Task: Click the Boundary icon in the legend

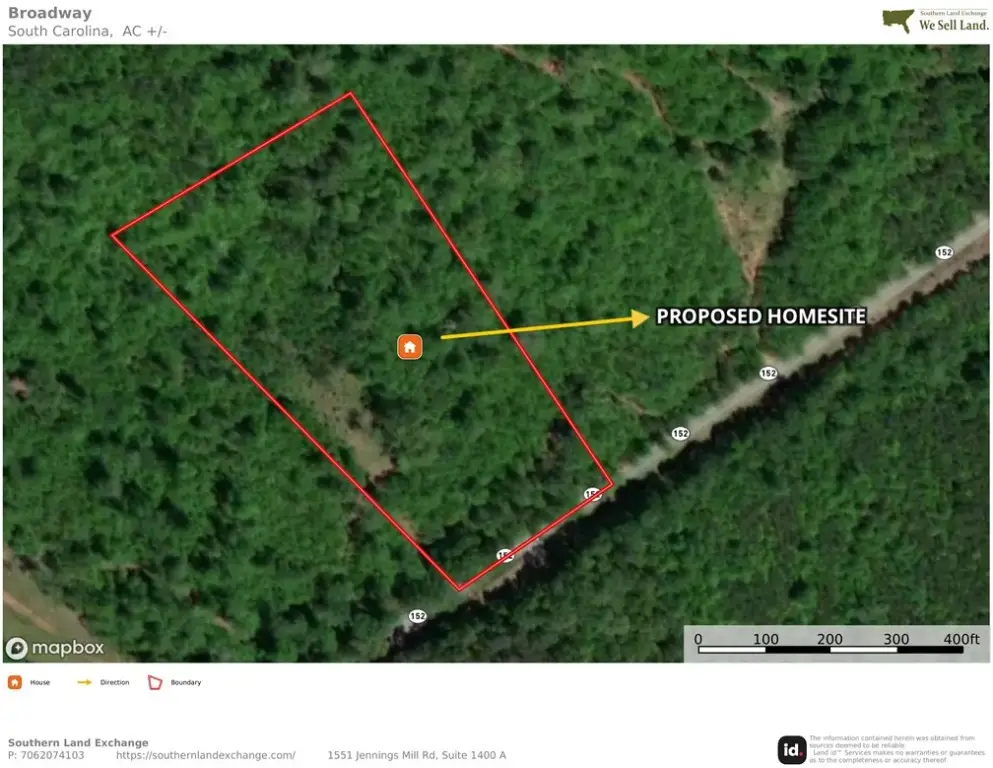Action: click(x=155, y=681)
